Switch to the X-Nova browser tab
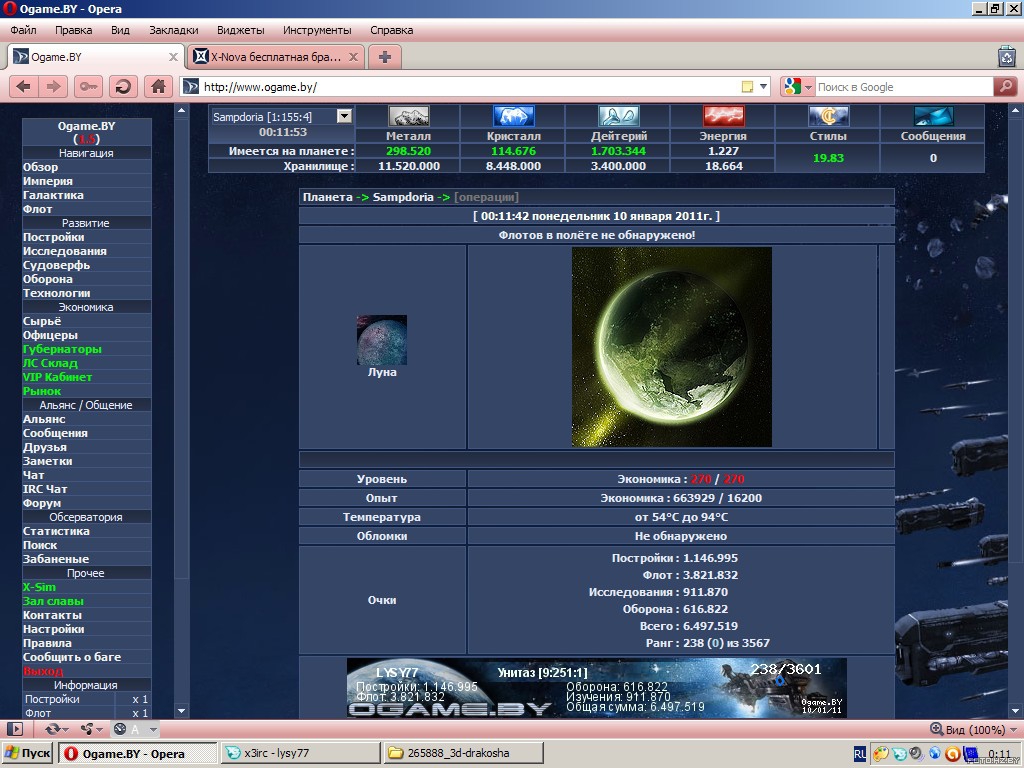The height and width of the screenshot is (768, 1024). pos(276,57)
